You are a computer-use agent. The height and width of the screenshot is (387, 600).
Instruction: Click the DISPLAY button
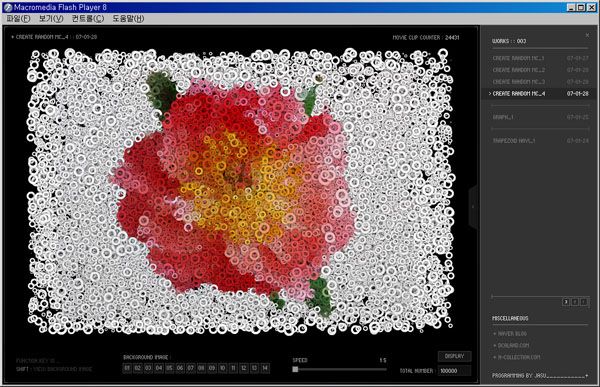click(x=454, y=356)
